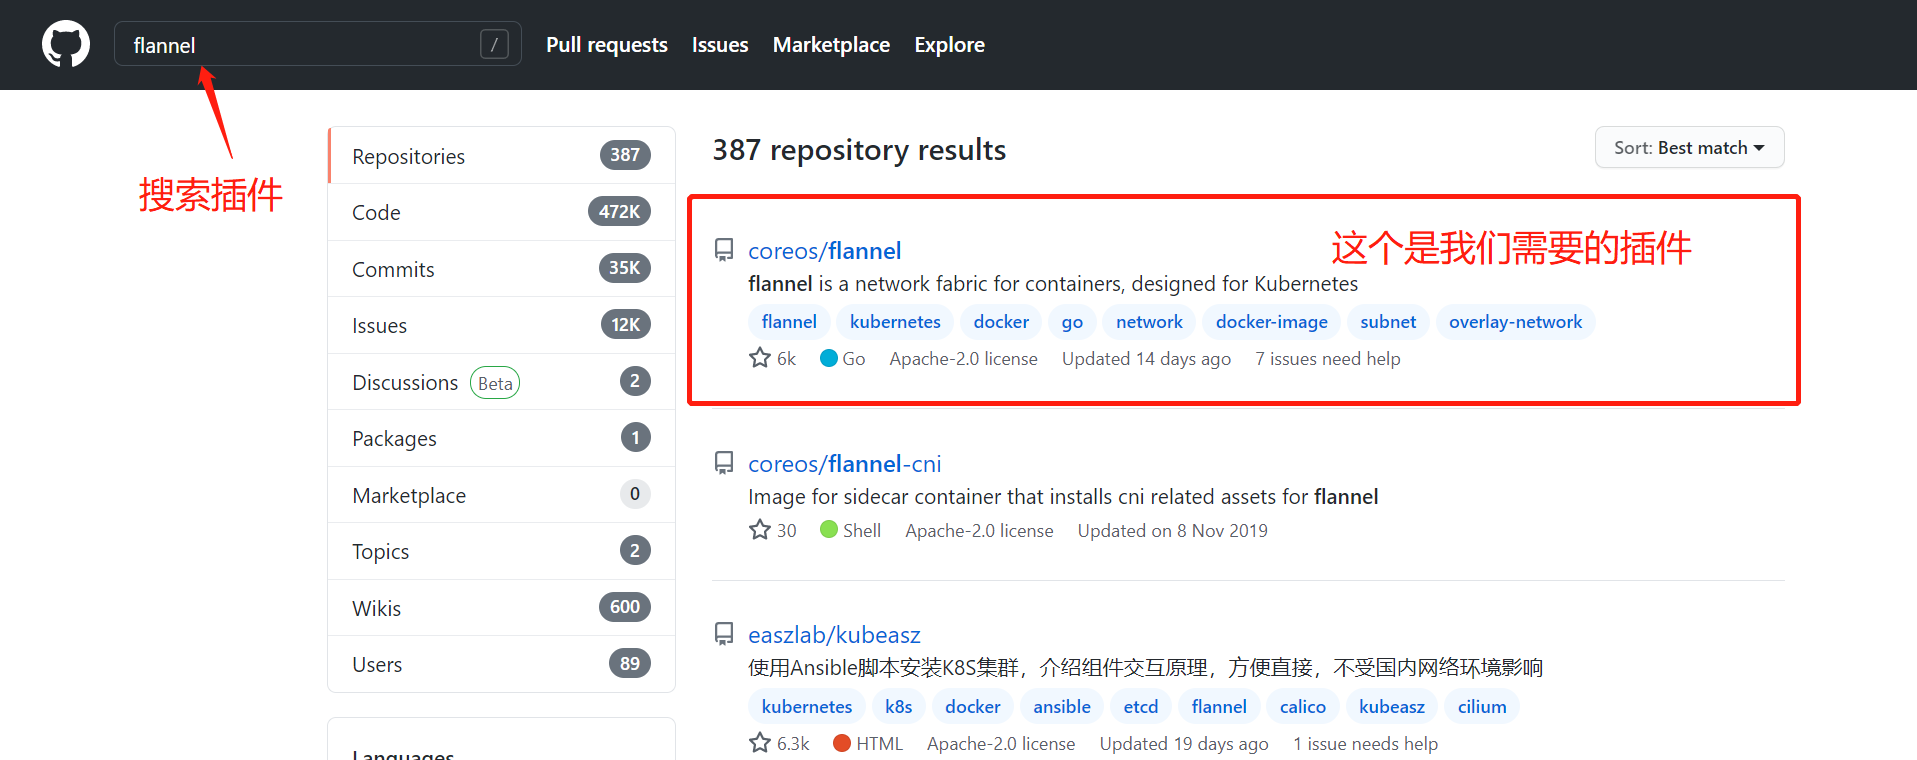This screenshot has height=760, width=1917.
Task: Open Pull requests in the top navigation
Action: tap(607, 45)
